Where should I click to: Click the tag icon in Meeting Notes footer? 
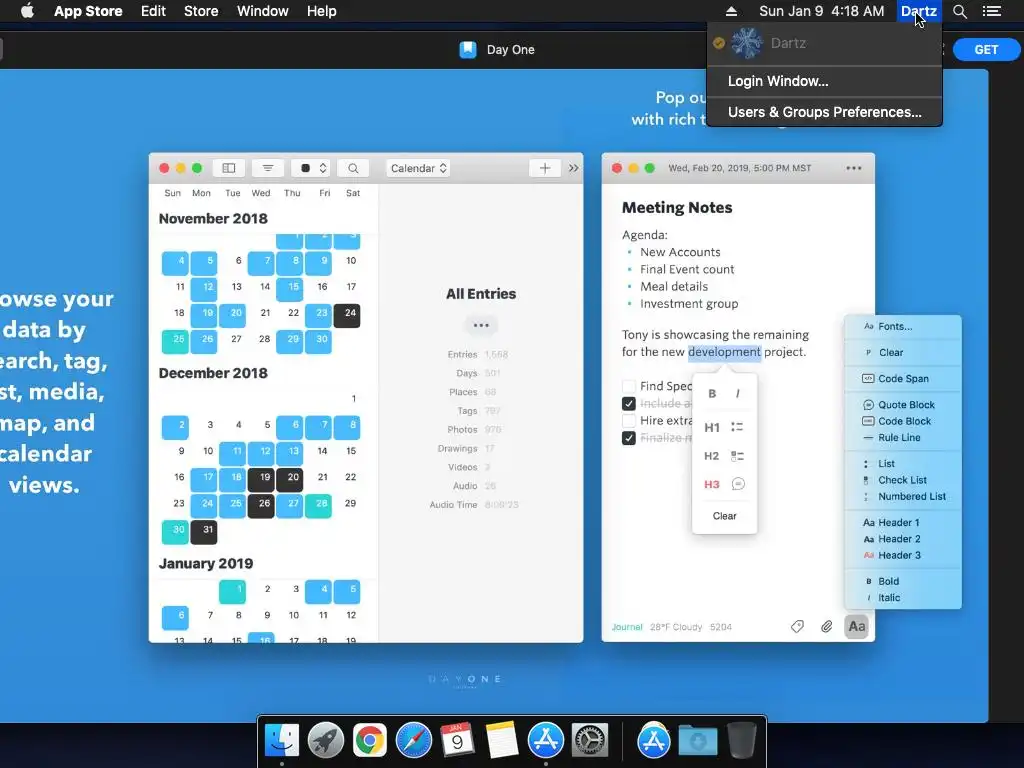797,626
